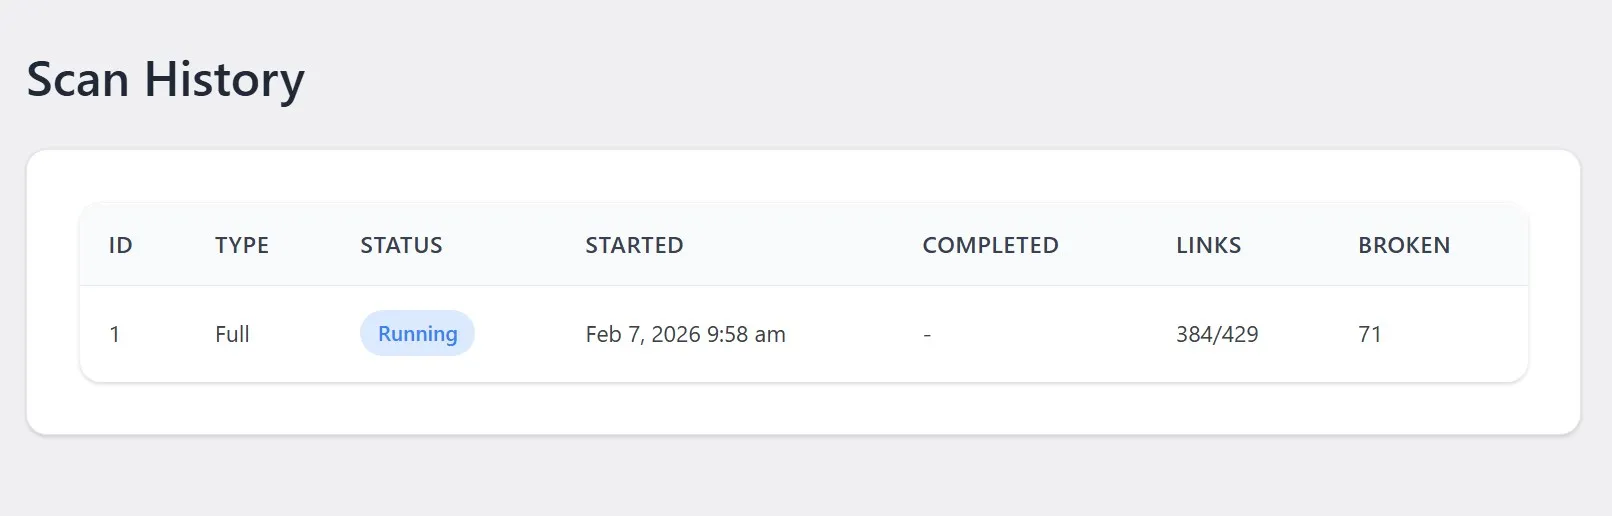Sort by the BROKEN column header
1612x516 pixels.
pyautogui.click(x=1403, y=245)
